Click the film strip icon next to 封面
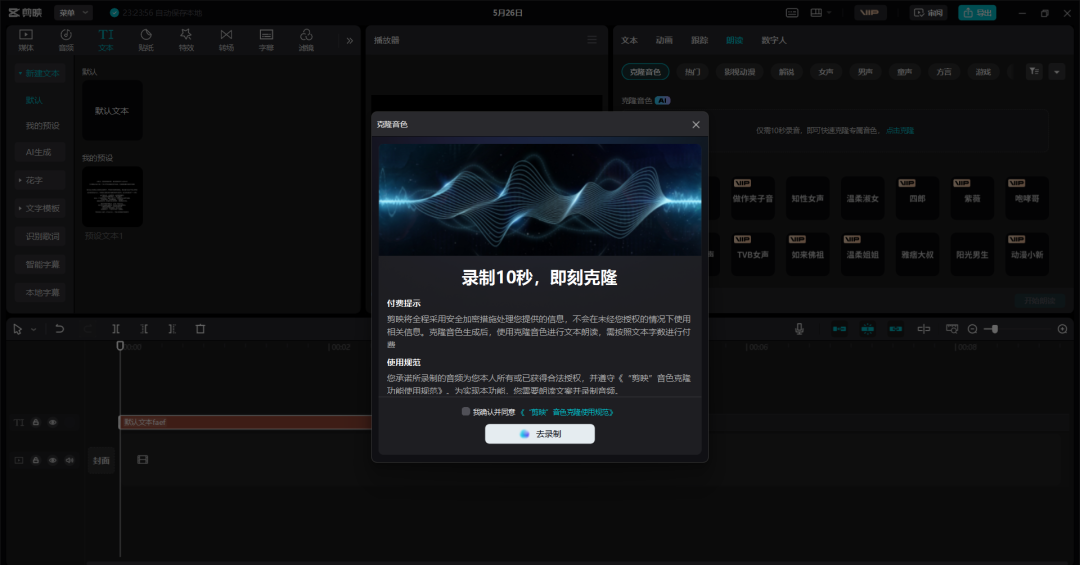The width and height of the screenshot is (1080, 565). [143, 460]
